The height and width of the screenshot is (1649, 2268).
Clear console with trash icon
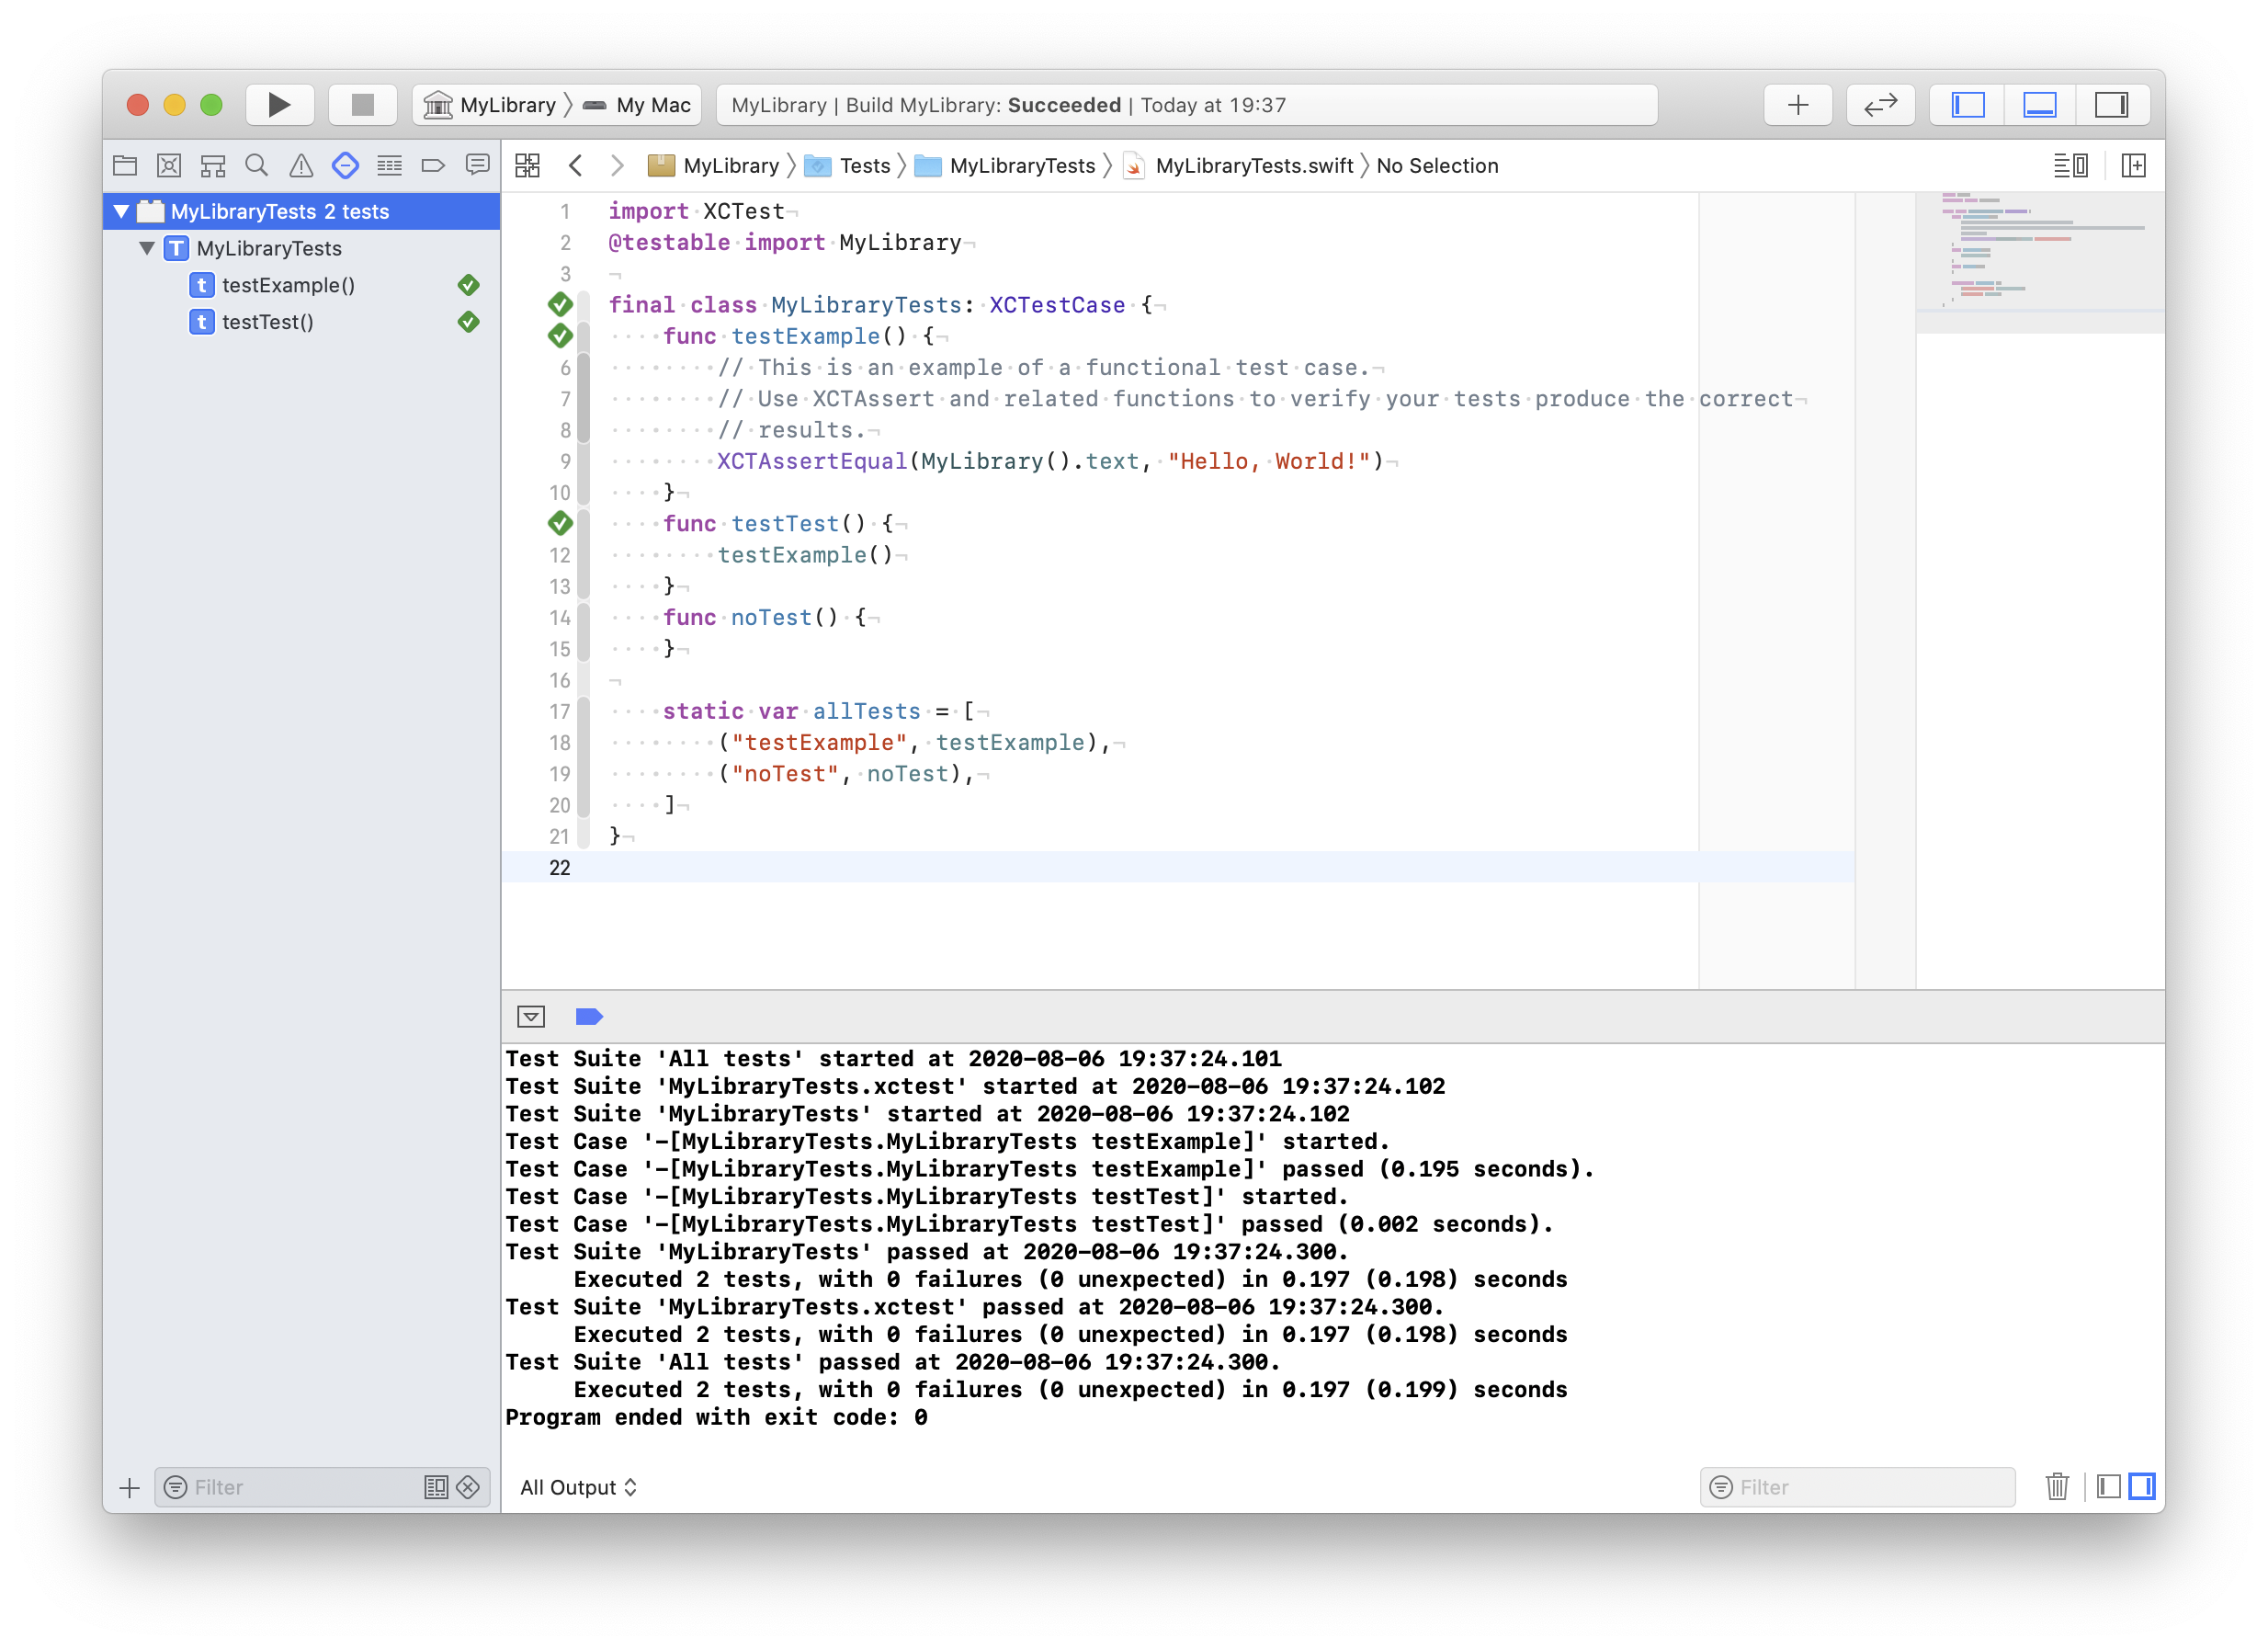pos(2056,1486)
